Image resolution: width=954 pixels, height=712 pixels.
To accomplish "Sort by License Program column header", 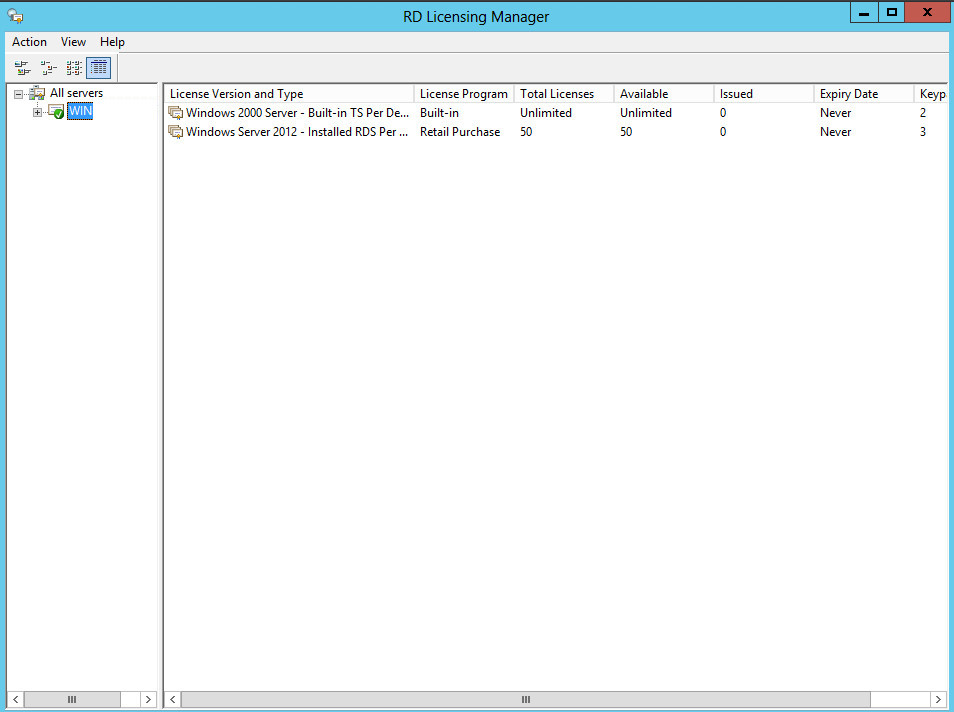I will tap(464, 94).
